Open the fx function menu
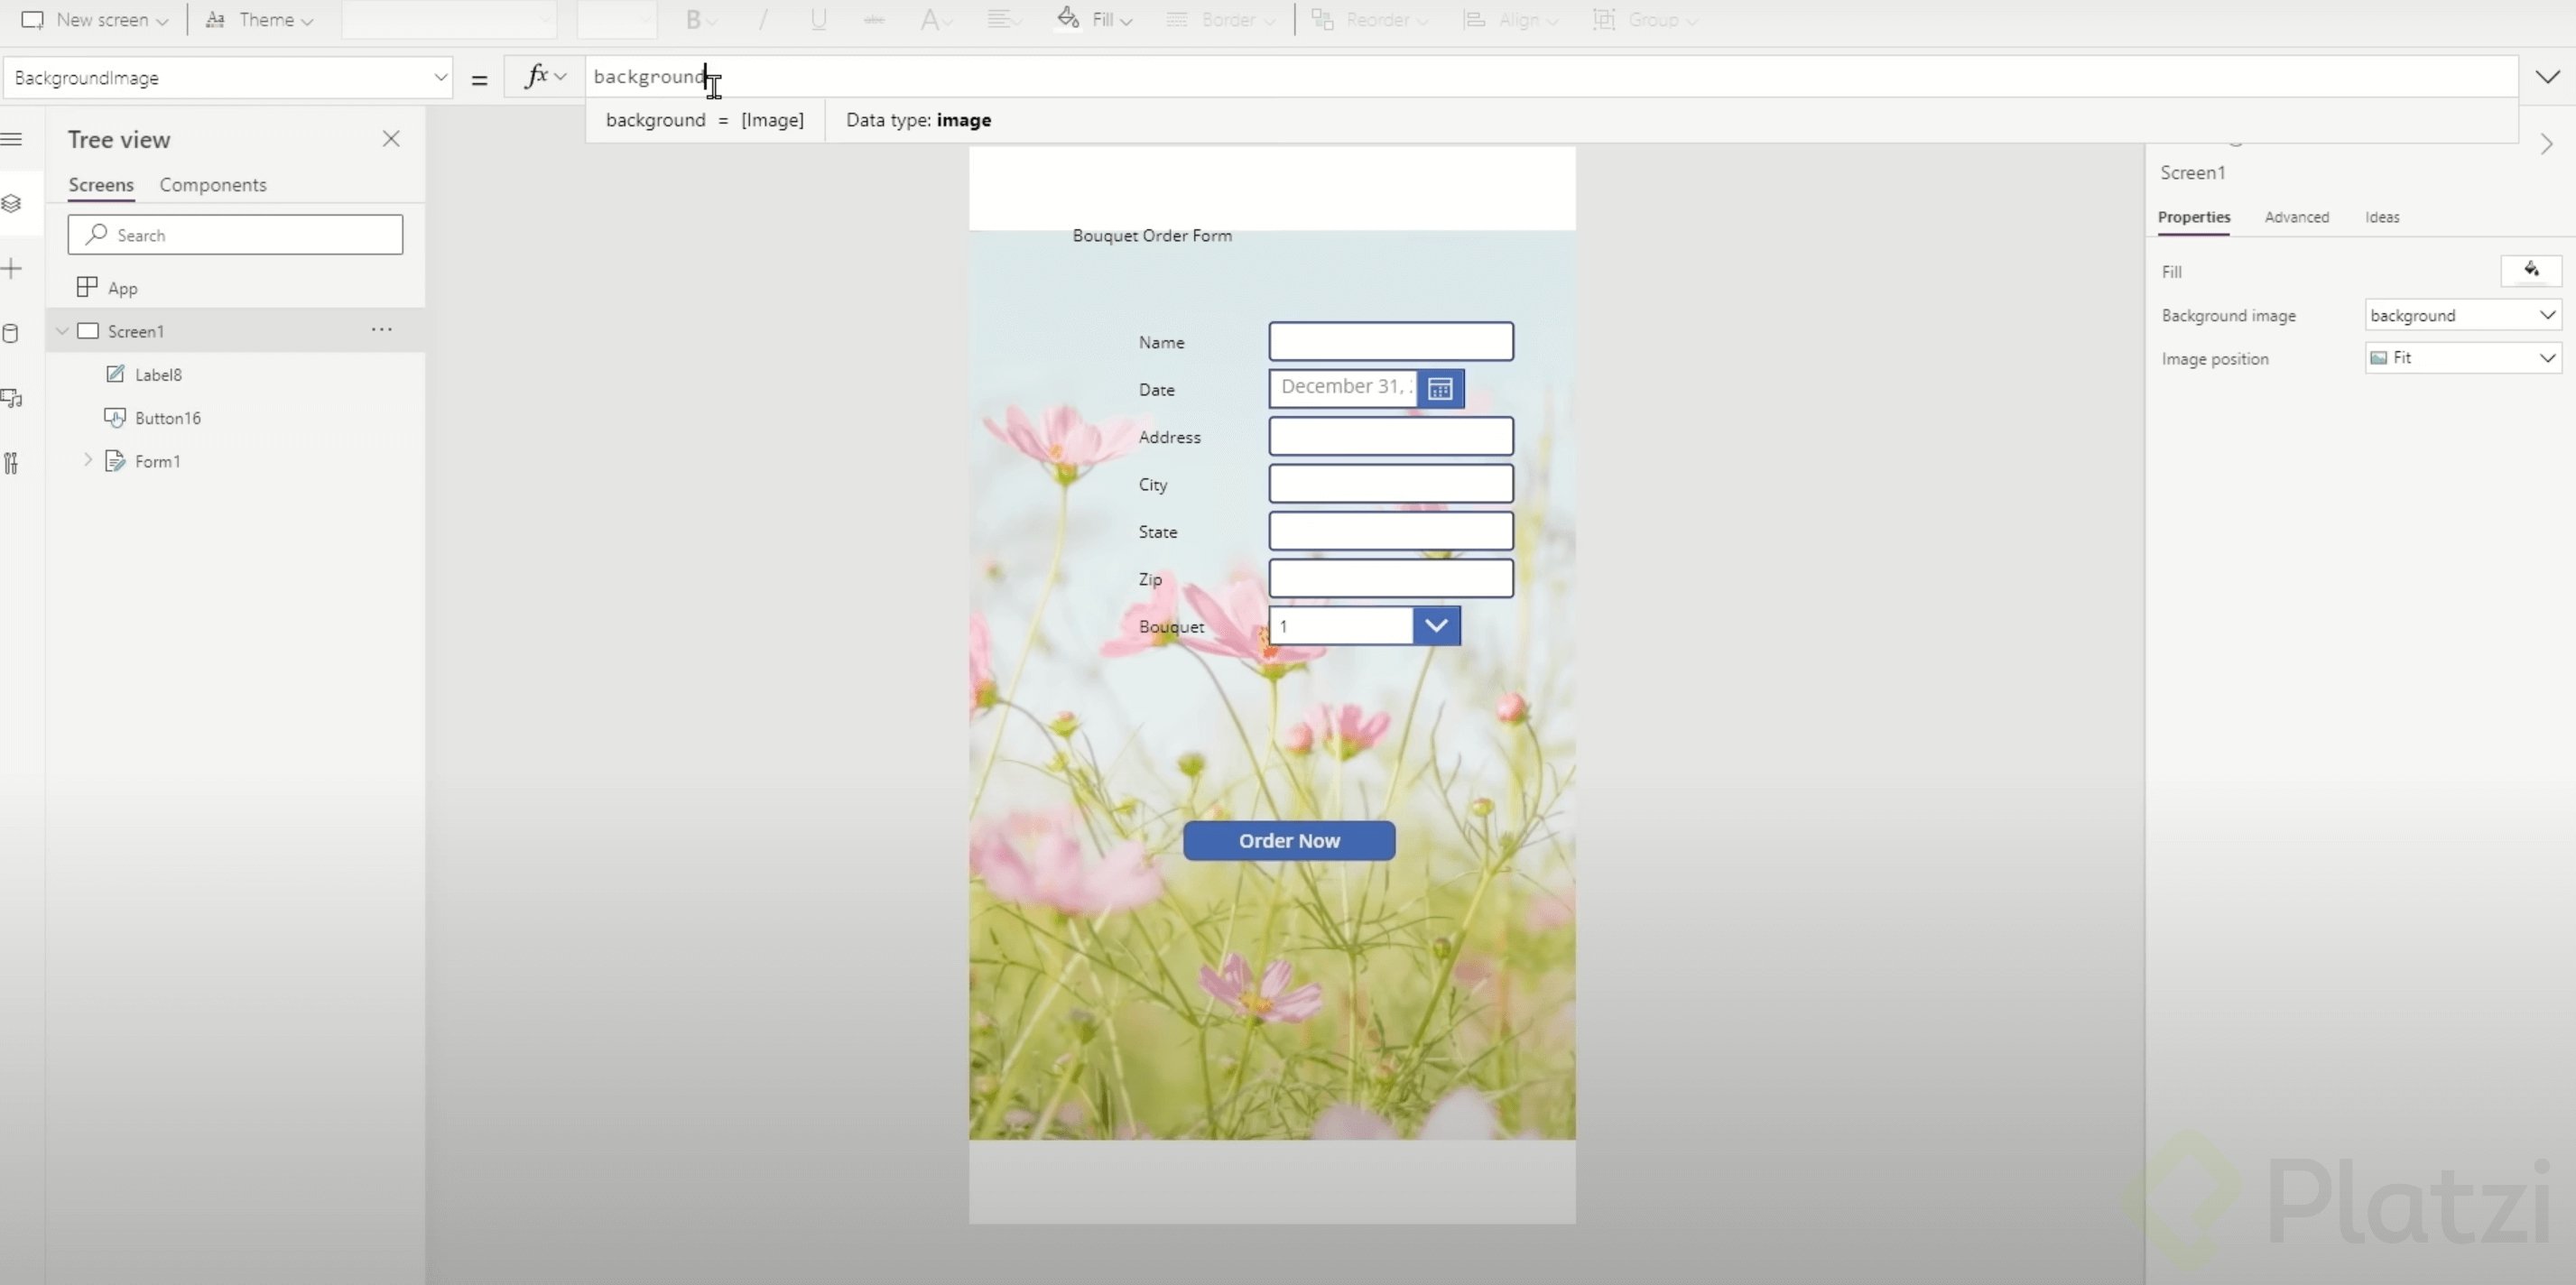Screen dimensions: 2576x1285 pyautogui.click(x=545, y=77)
